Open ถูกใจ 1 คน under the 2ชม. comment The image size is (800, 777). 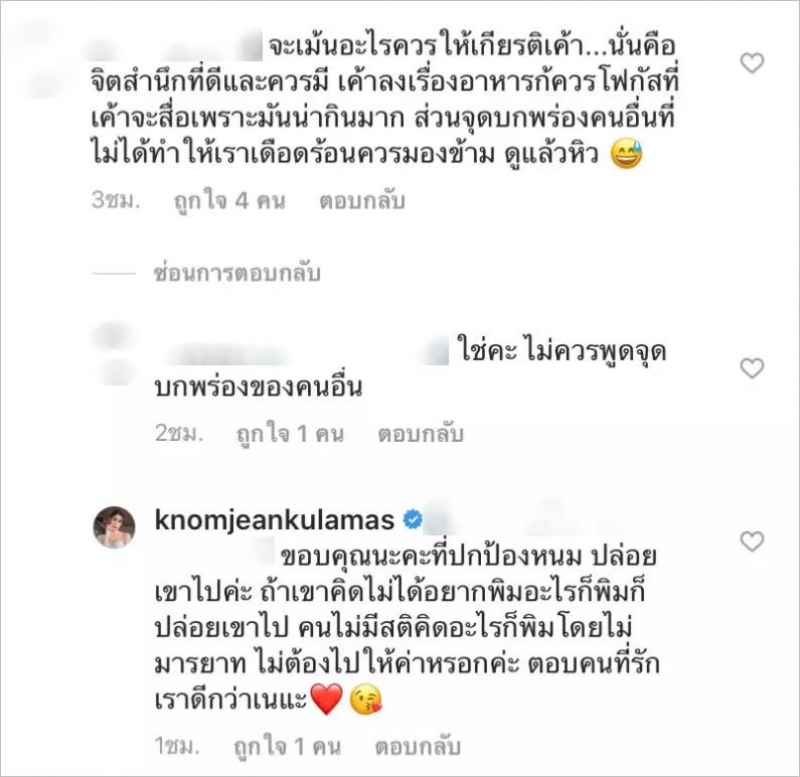pyautogui.click(x=290, y=434)
